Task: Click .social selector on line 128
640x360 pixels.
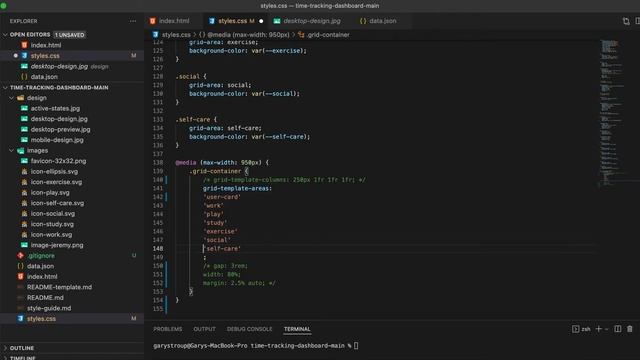Action: click(187, 77)
